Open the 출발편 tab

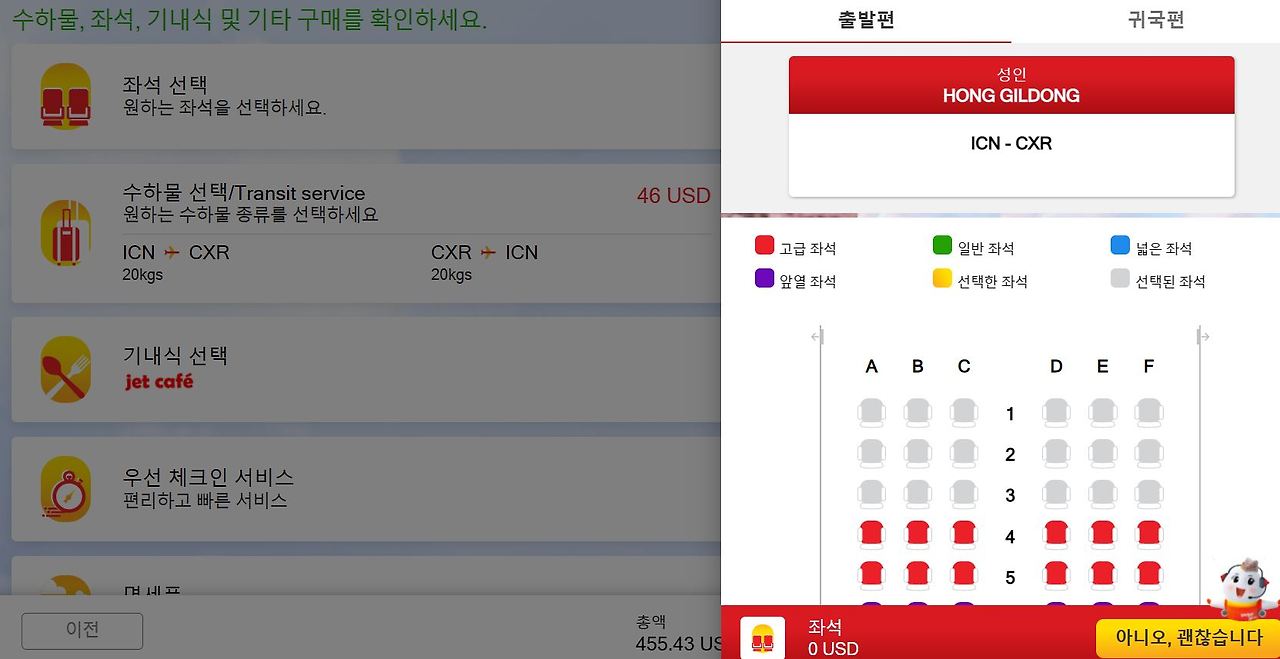[866, 20]
